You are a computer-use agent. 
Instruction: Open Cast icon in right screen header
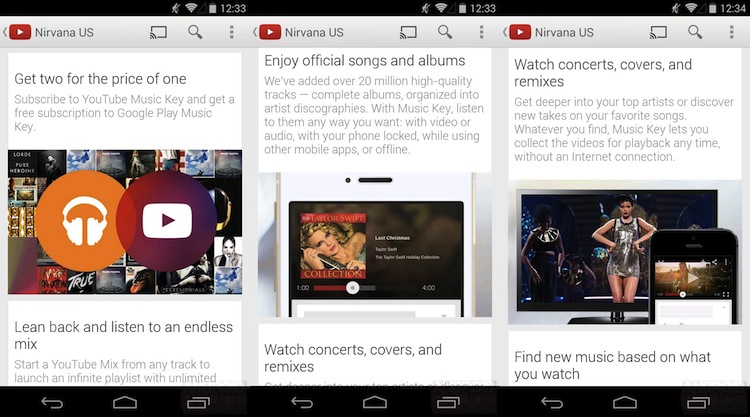658,32
